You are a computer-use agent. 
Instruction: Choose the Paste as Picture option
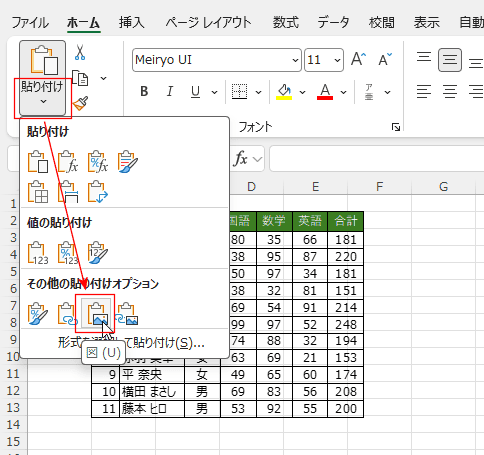tap(97, 314)
